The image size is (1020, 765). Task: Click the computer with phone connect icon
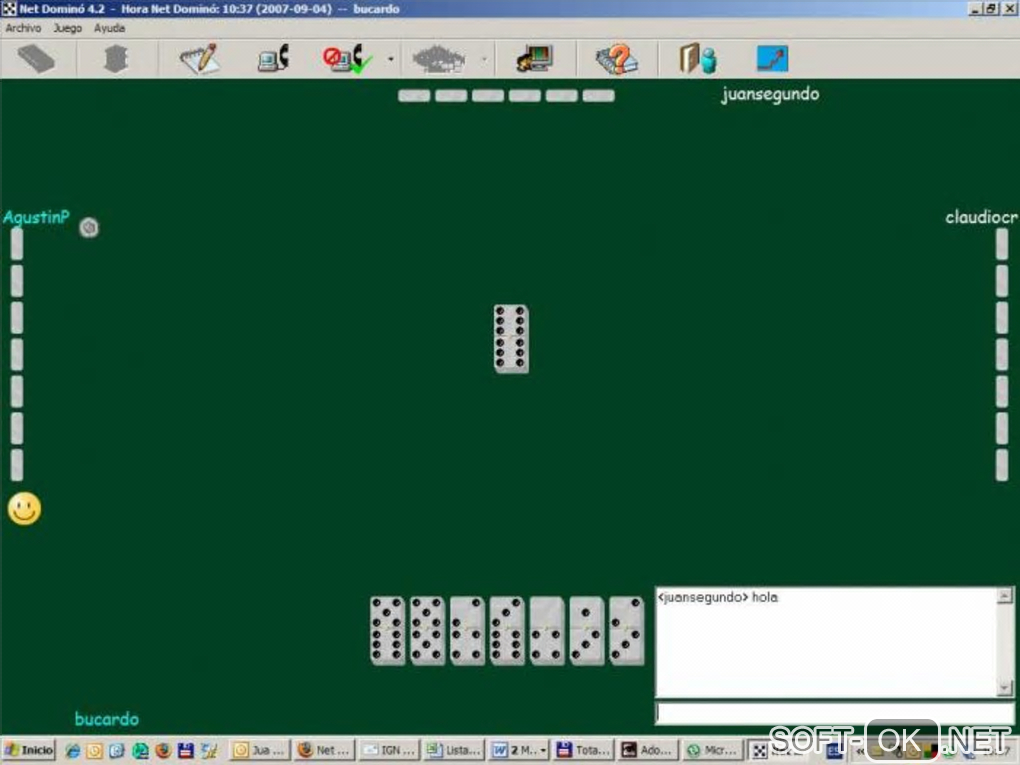(273, 59)
